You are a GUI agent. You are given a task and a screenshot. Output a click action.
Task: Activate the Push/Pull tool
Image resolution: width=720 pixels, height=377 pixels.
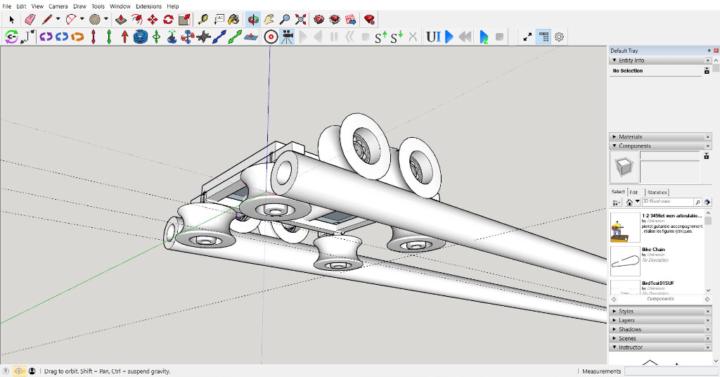(x=121, y=19)
